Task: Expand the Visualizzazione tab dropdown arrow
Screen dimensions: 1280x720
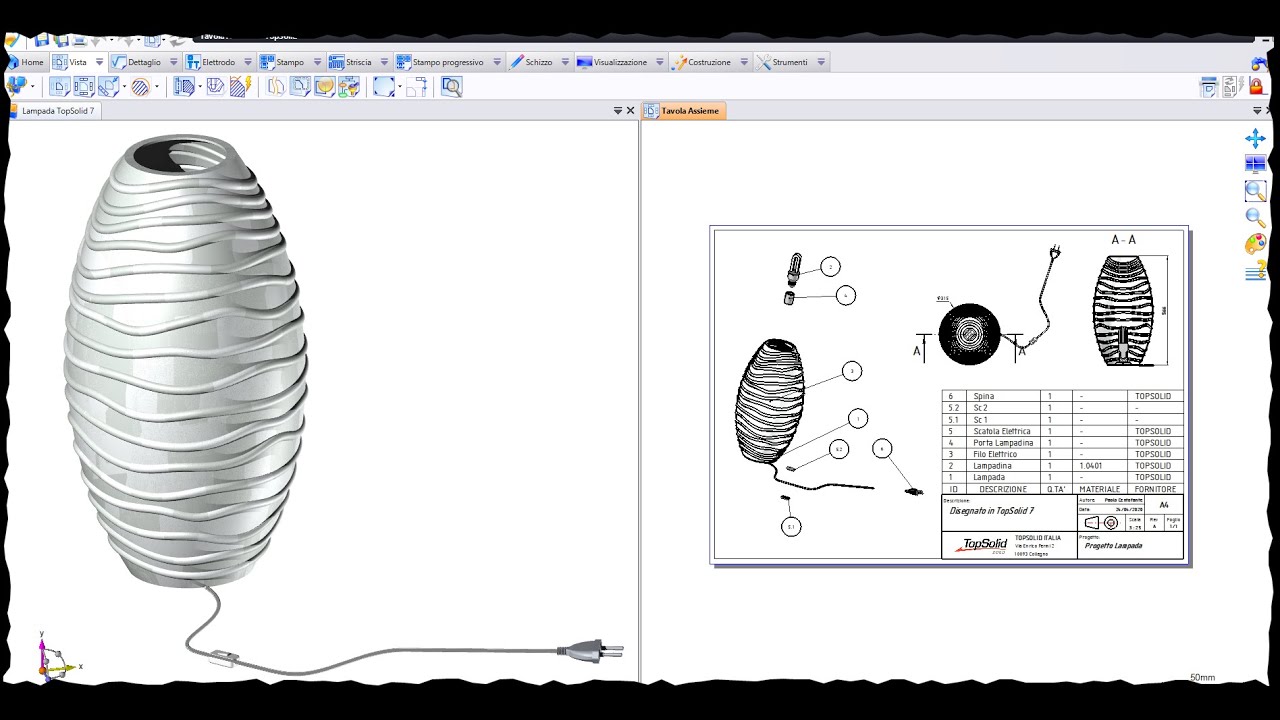Action: click(x=660, y=62)
